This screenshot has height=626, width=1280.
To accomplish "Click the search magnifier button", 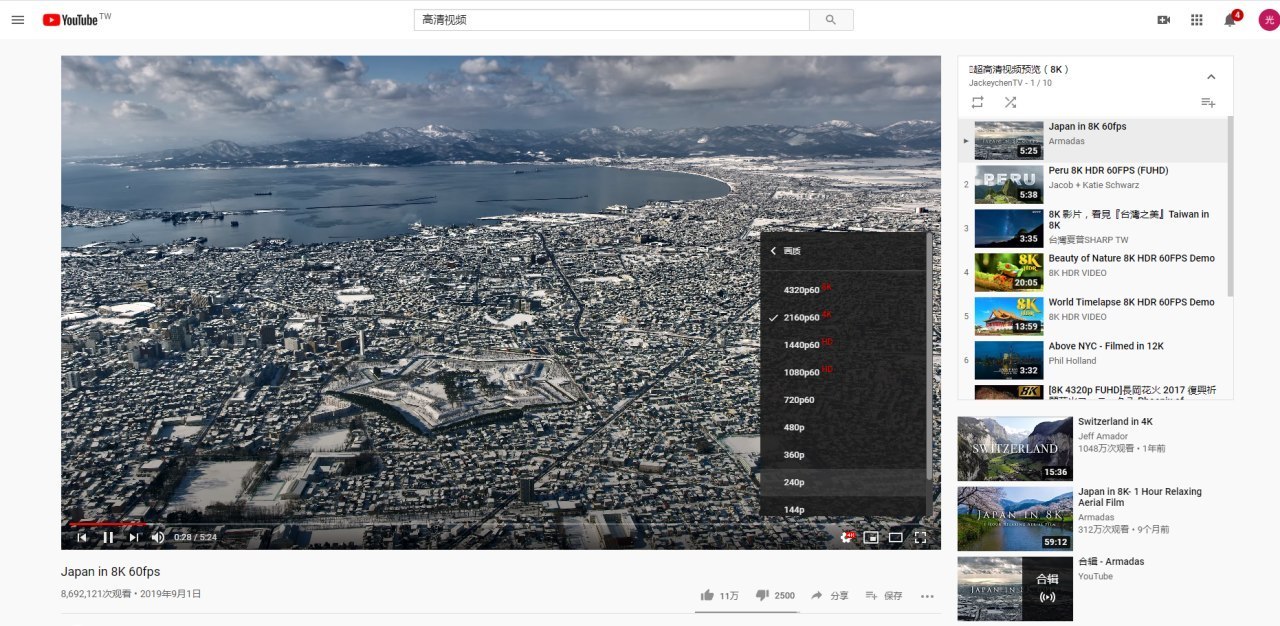I will (x=830, y=20).
